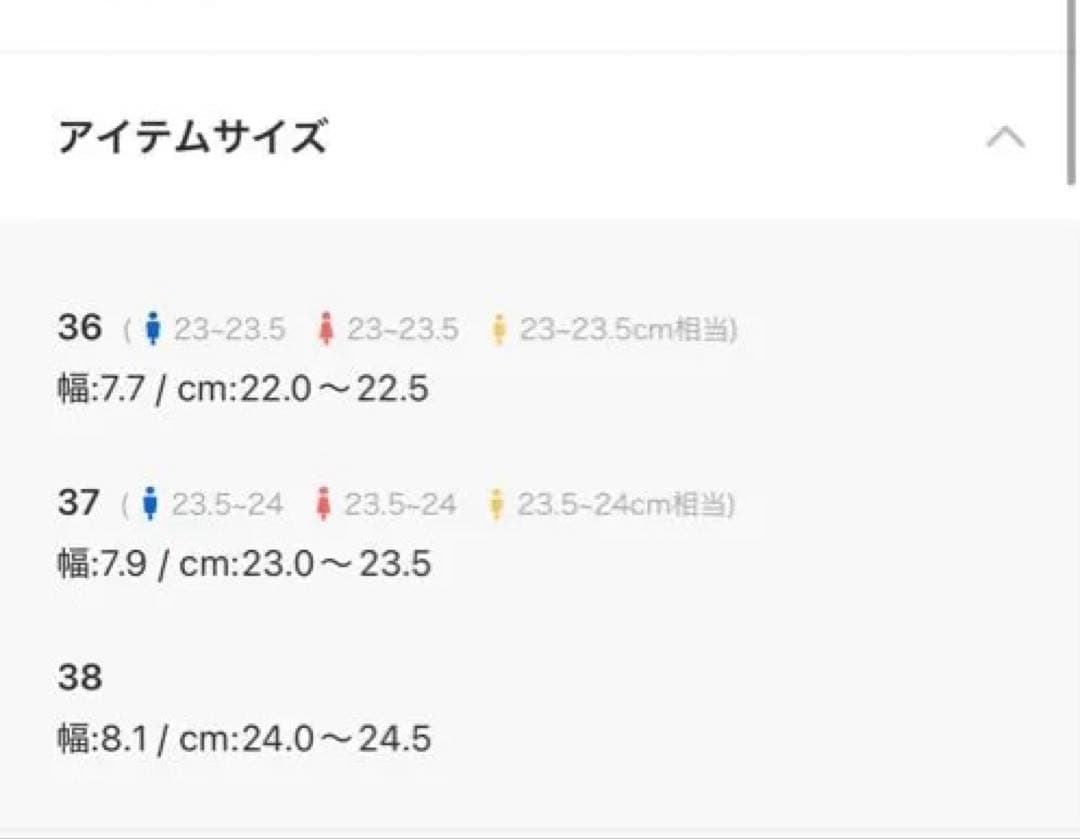Image resolution: width=1080 pixels, height=839 pixels.
Task: Select size 38 label
Action: [x=79, y=677]
